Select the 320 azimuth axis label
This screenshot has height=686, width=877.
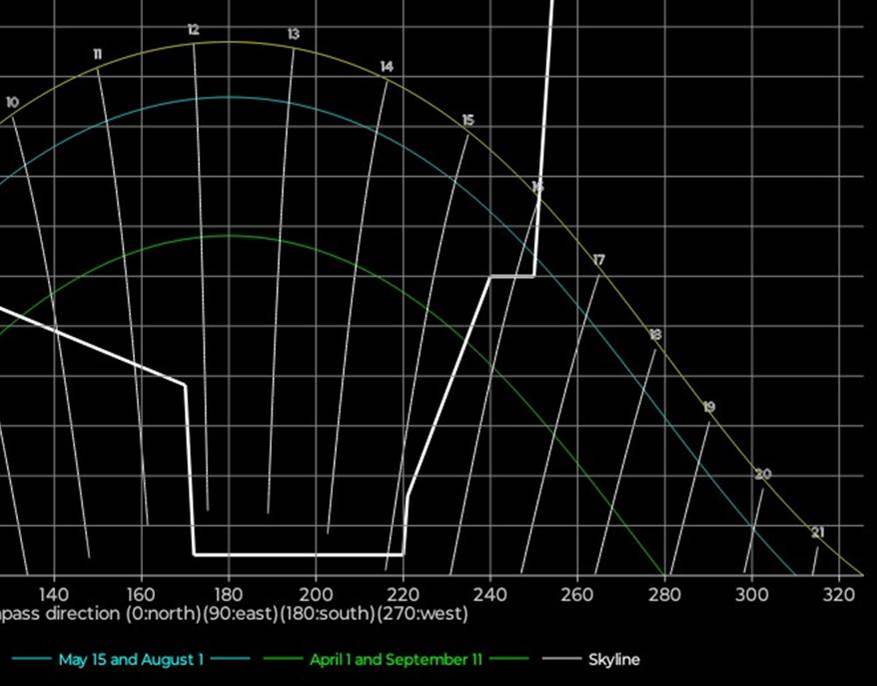[839, 594]
